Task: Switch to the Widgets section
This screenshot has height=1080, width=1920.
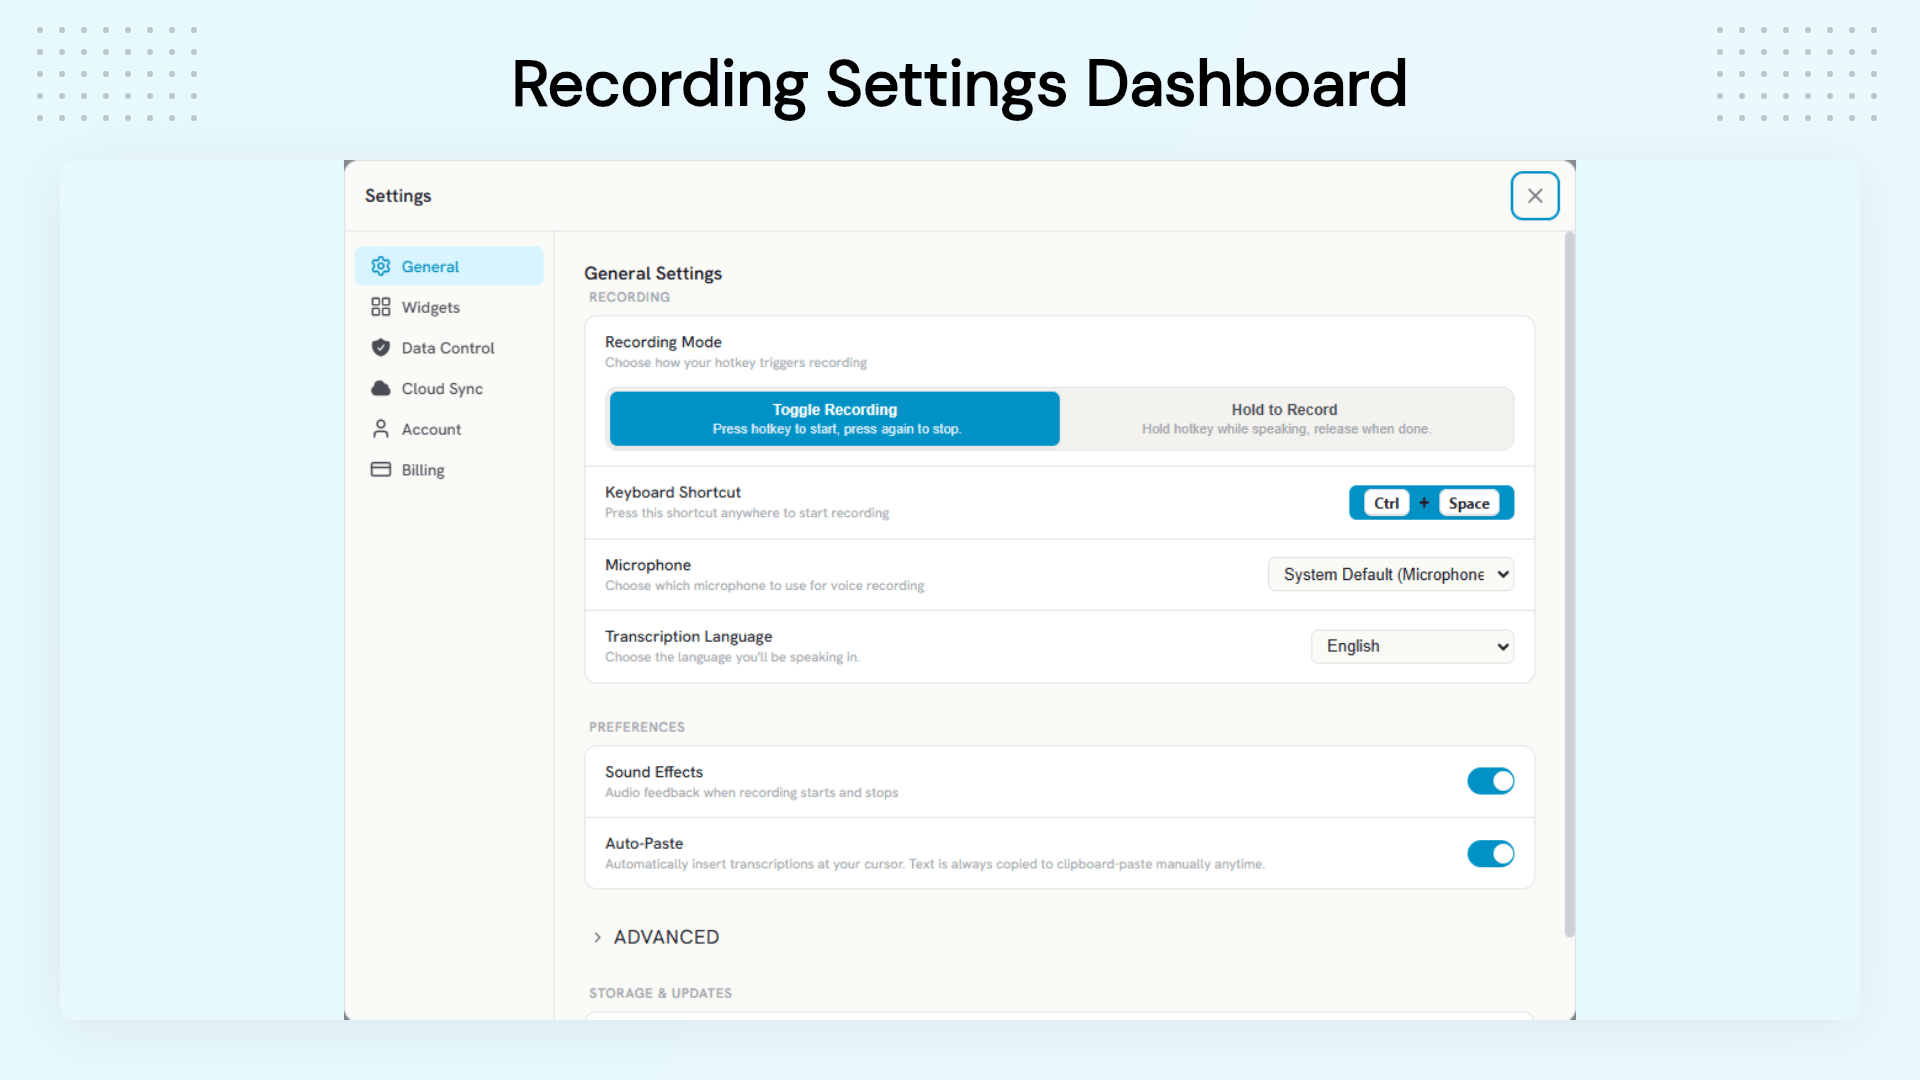Action: click(x=449, y=307)
